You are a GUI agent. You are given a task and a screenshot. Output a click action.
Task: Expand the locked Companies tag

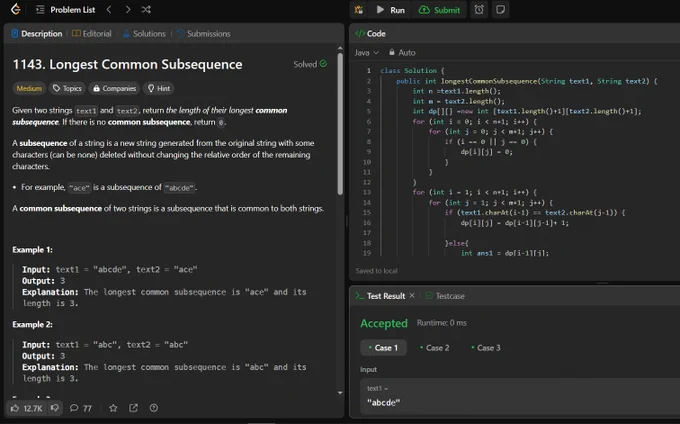[114, 88]
